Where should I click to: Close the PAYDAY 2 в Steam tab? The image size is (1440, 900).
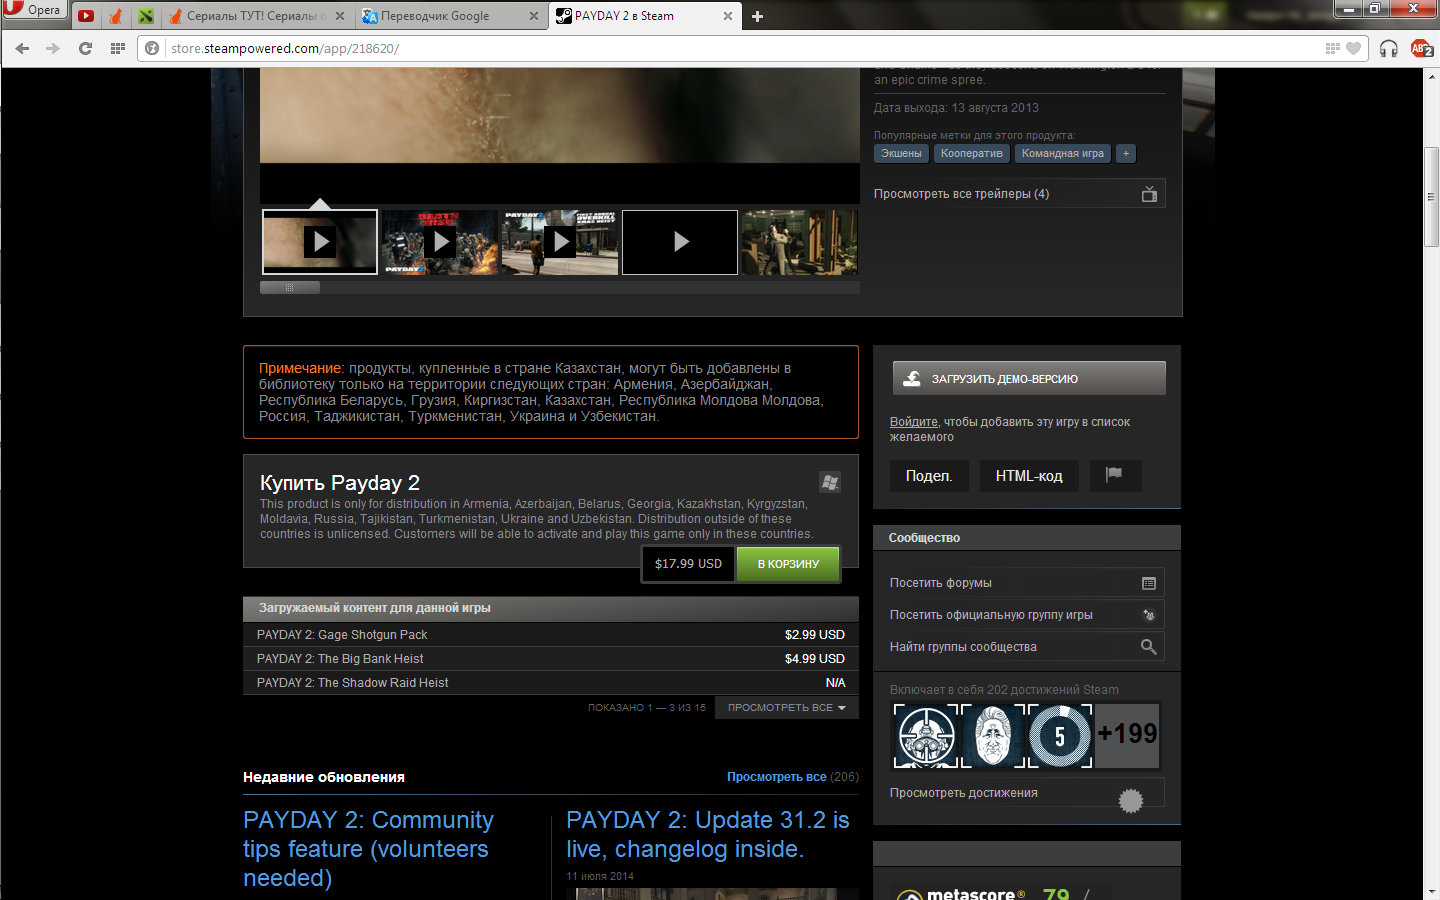tap(727, 16)
